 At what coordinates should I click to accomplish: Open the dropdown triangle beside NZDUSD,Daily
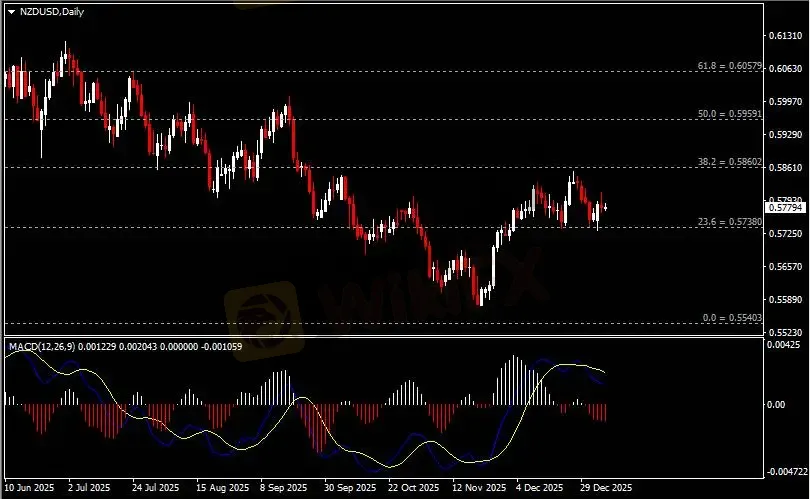[11, 12]
